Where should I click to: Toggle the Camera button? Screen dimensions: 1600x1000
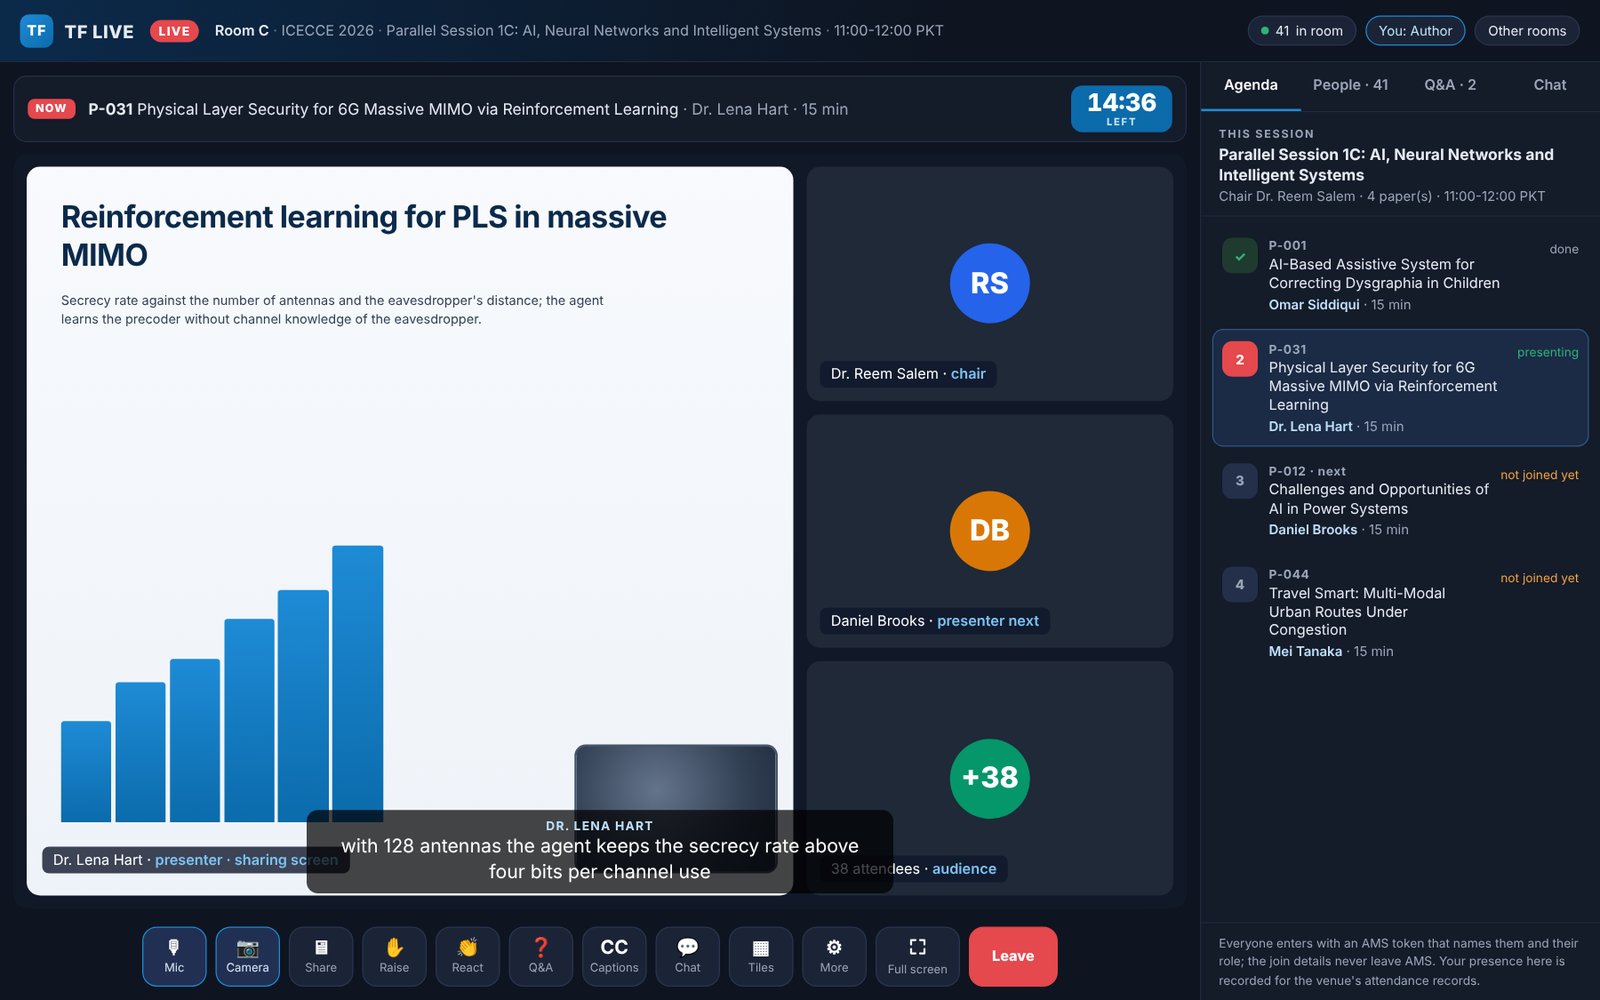pyautogui.click(x=247, y=956)
